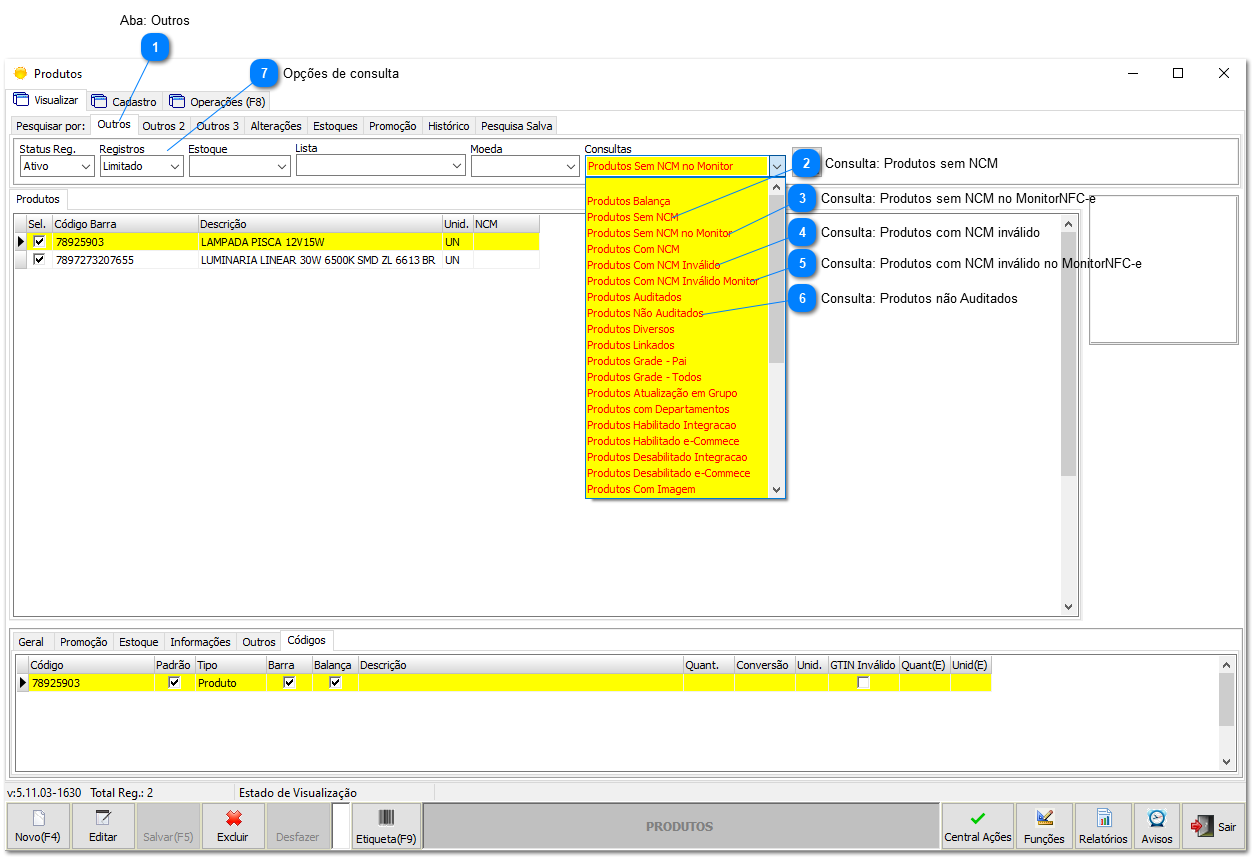Click the Editar pencil icon button

pyautogui.click(x=103, y=819)
